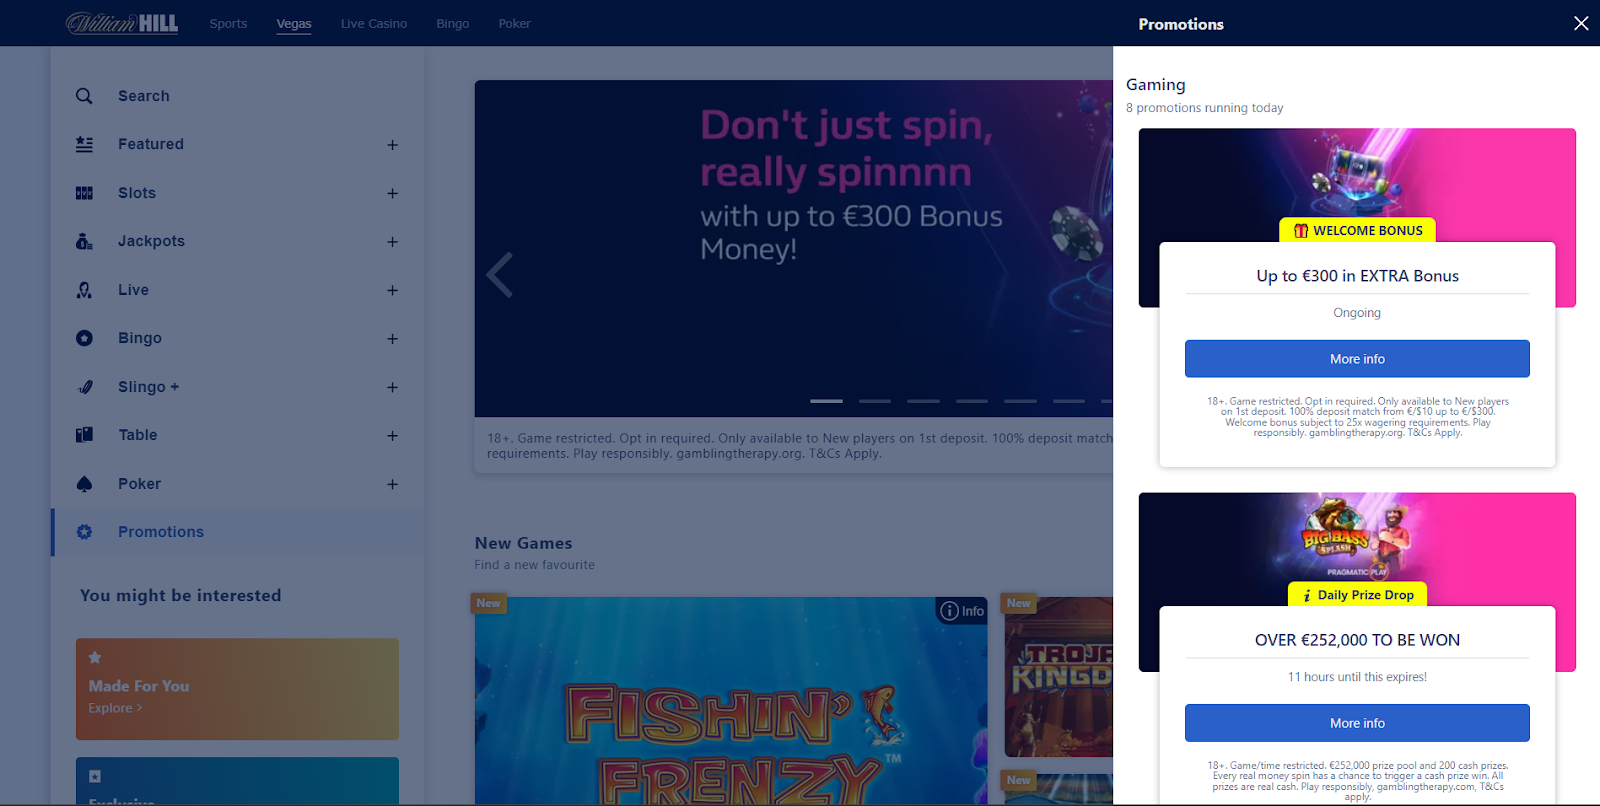Expand the Poker category
Image resolution: width=1600 pixels, height=806 pixels.
tap(393, 484)
